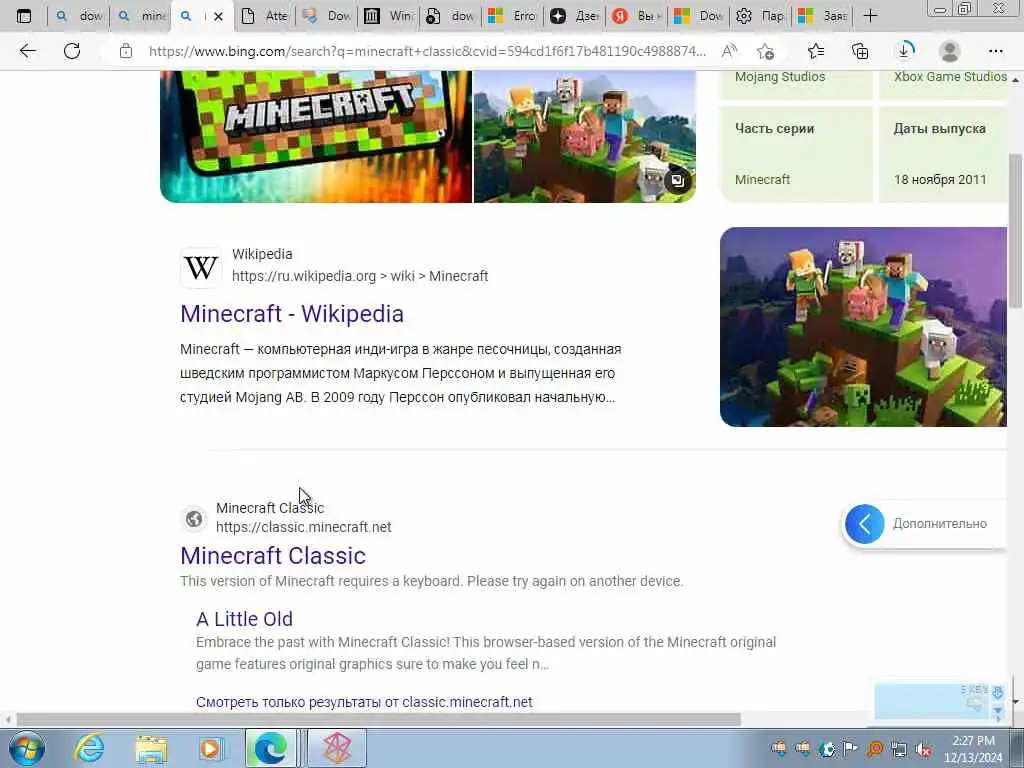
Task: Click the scroll-down arrow of vertical scrollbar
Action: tap(1016, 702)
